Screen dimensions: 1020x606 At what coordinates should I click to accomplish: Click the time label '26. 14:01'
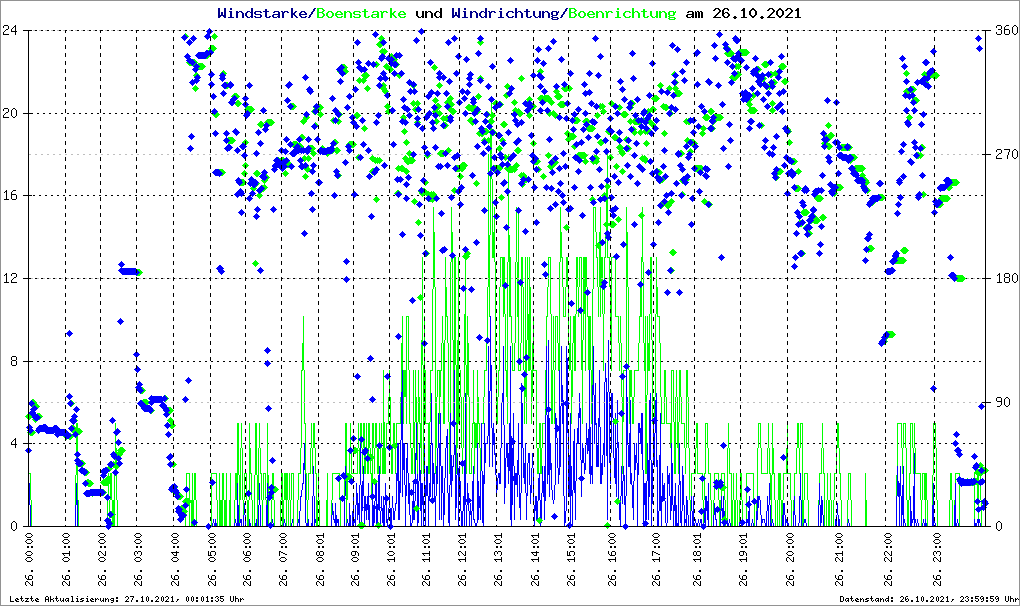[535, 559]
